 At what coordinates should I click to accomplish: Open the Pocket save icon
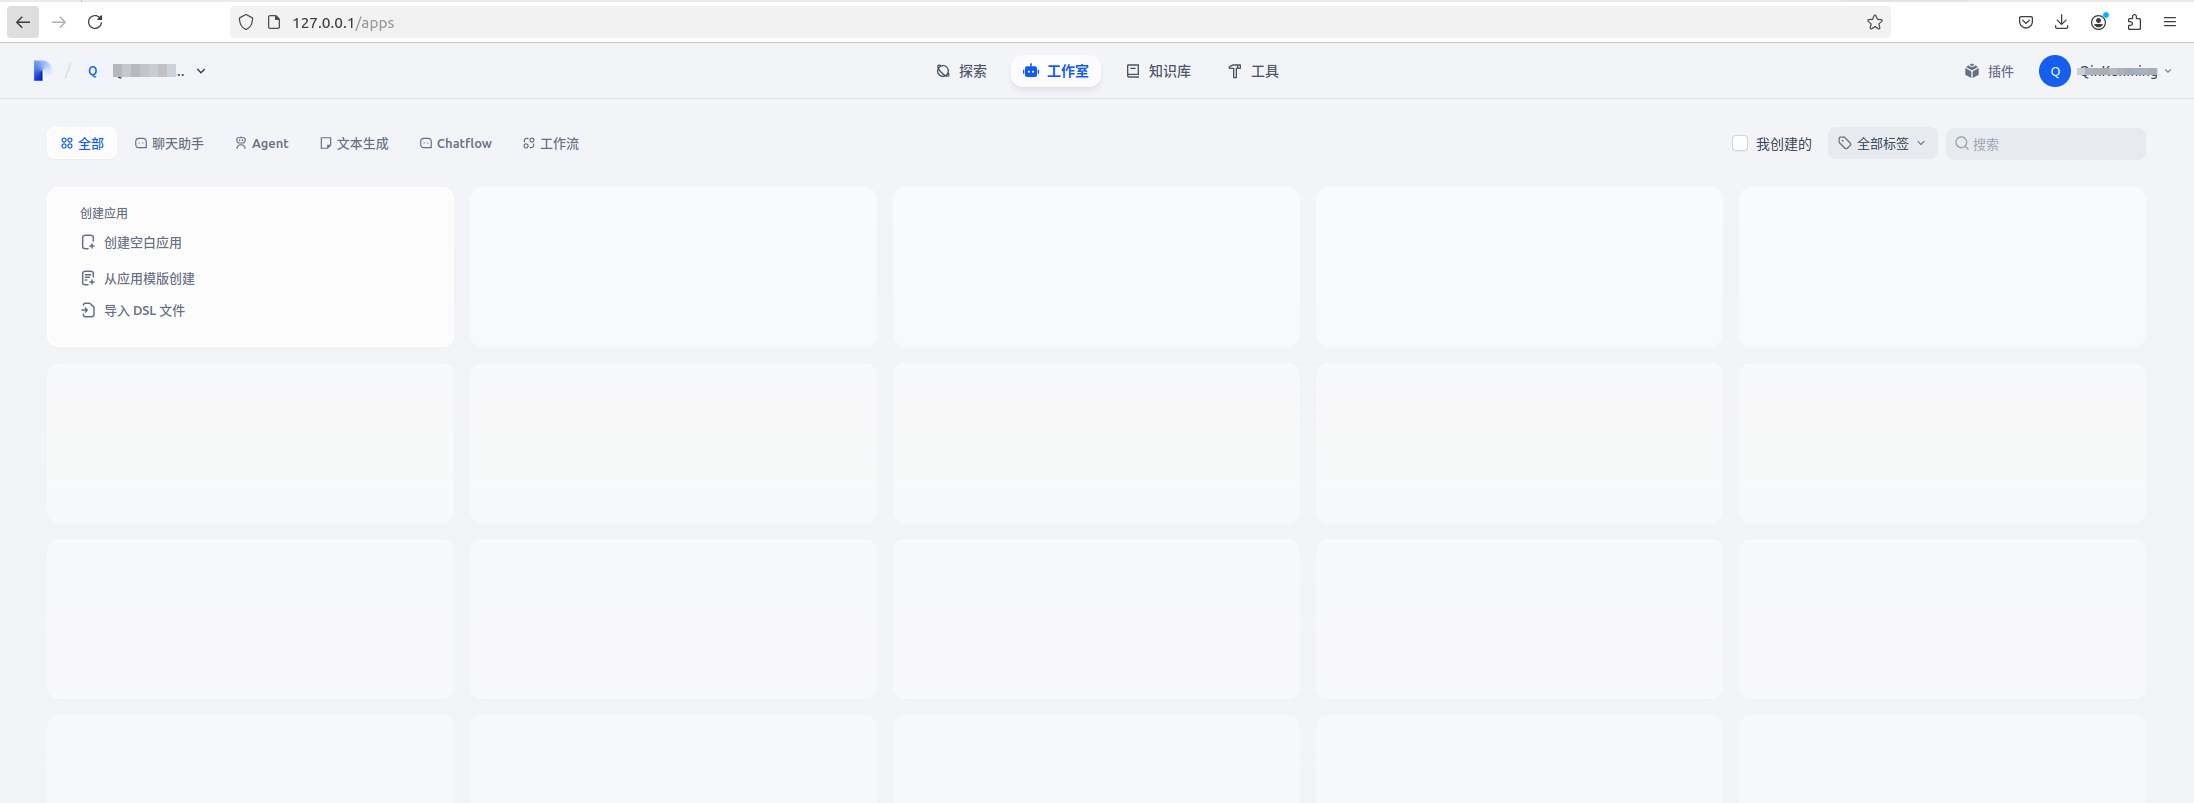pyautogui.click(x=2026, y=22)
